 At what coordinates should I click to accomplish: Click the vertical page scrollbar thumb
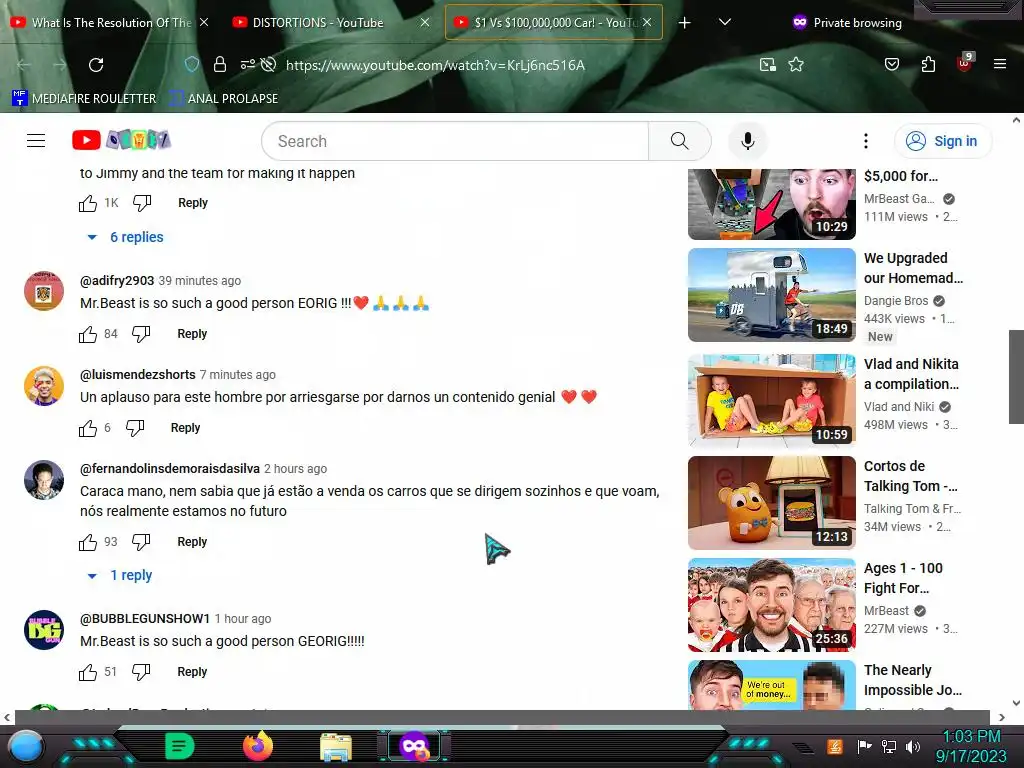(x=1016, y=377)
